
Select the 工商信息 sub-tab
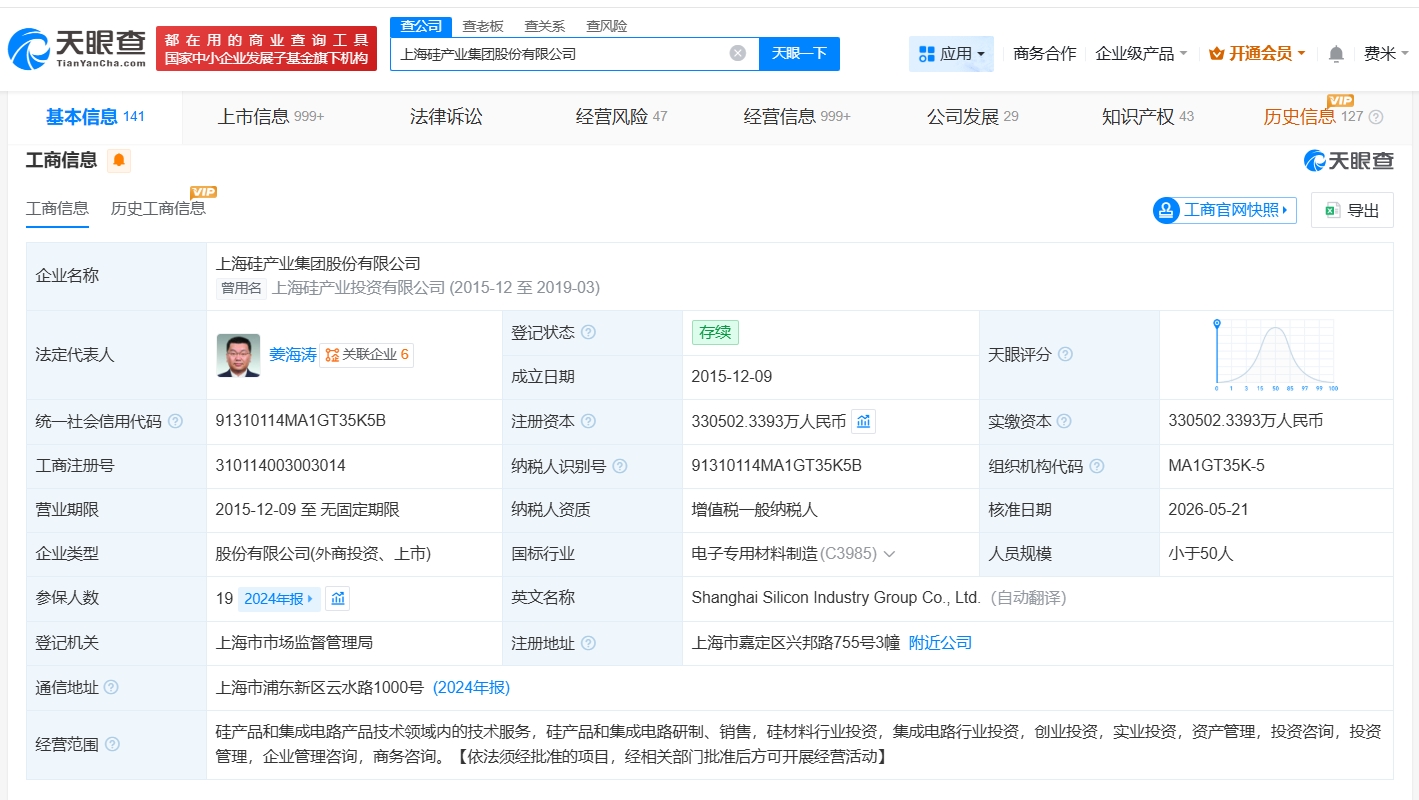pos(57,208)
